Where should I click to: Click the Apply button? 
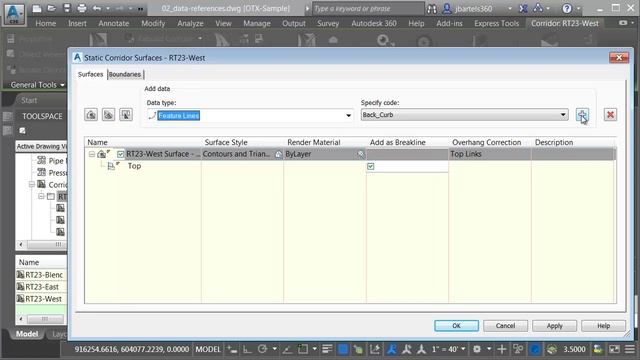(554, 326)
